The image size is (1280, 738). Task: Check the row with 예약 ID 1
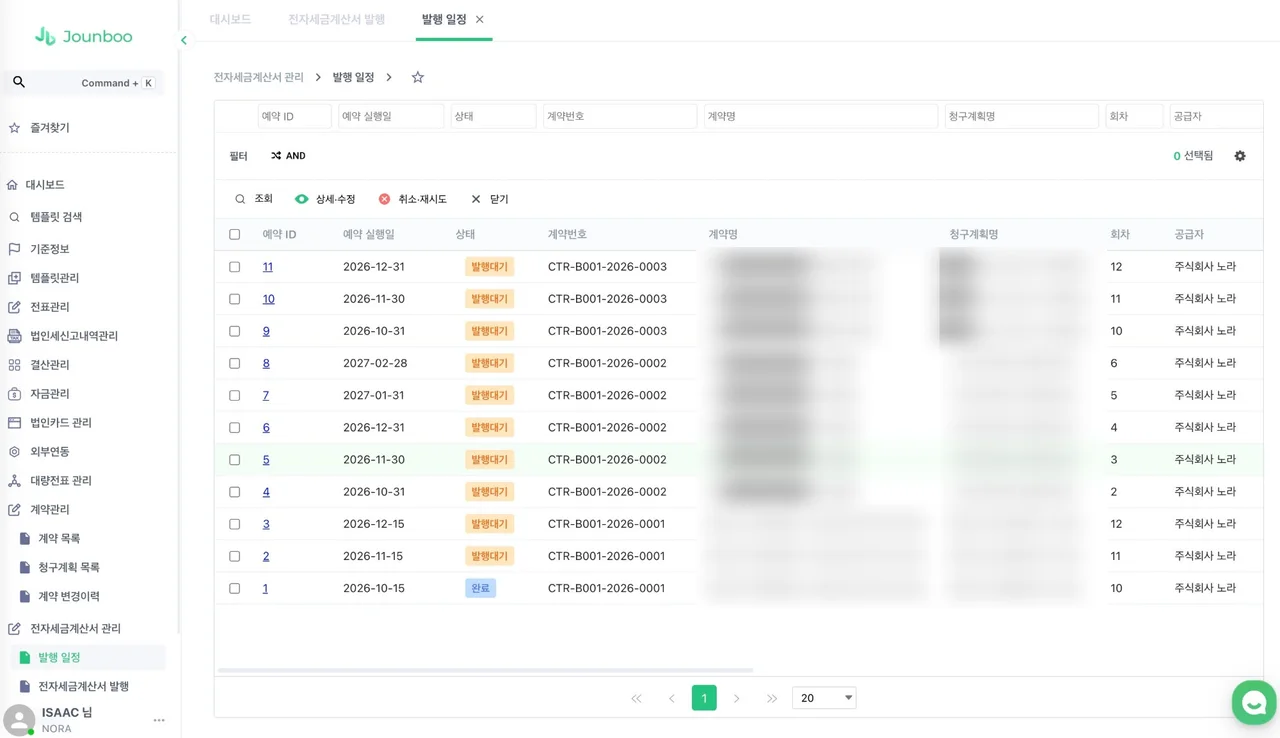[x=235, y=588]
